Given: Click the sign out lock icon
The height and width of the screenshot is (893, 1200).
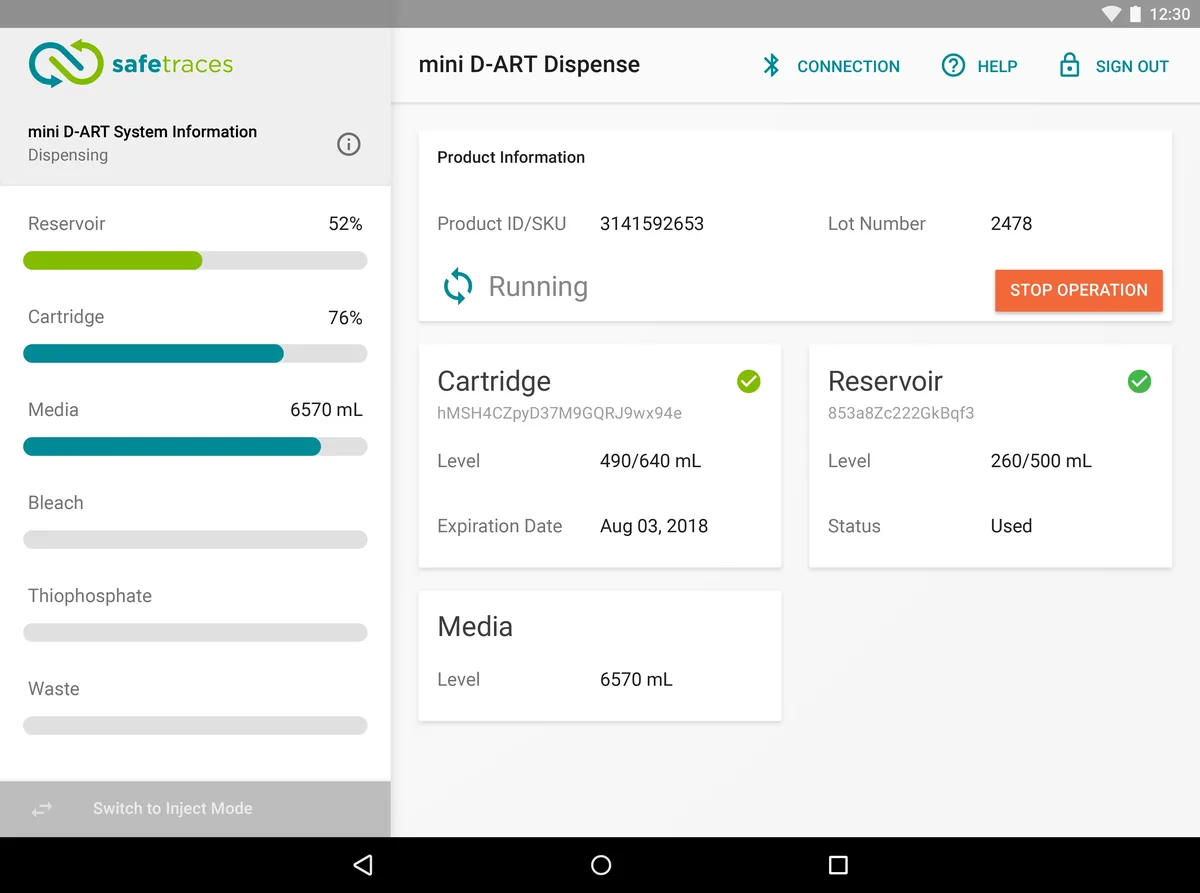Looking at the screenshot, I should coord(1069,66).
